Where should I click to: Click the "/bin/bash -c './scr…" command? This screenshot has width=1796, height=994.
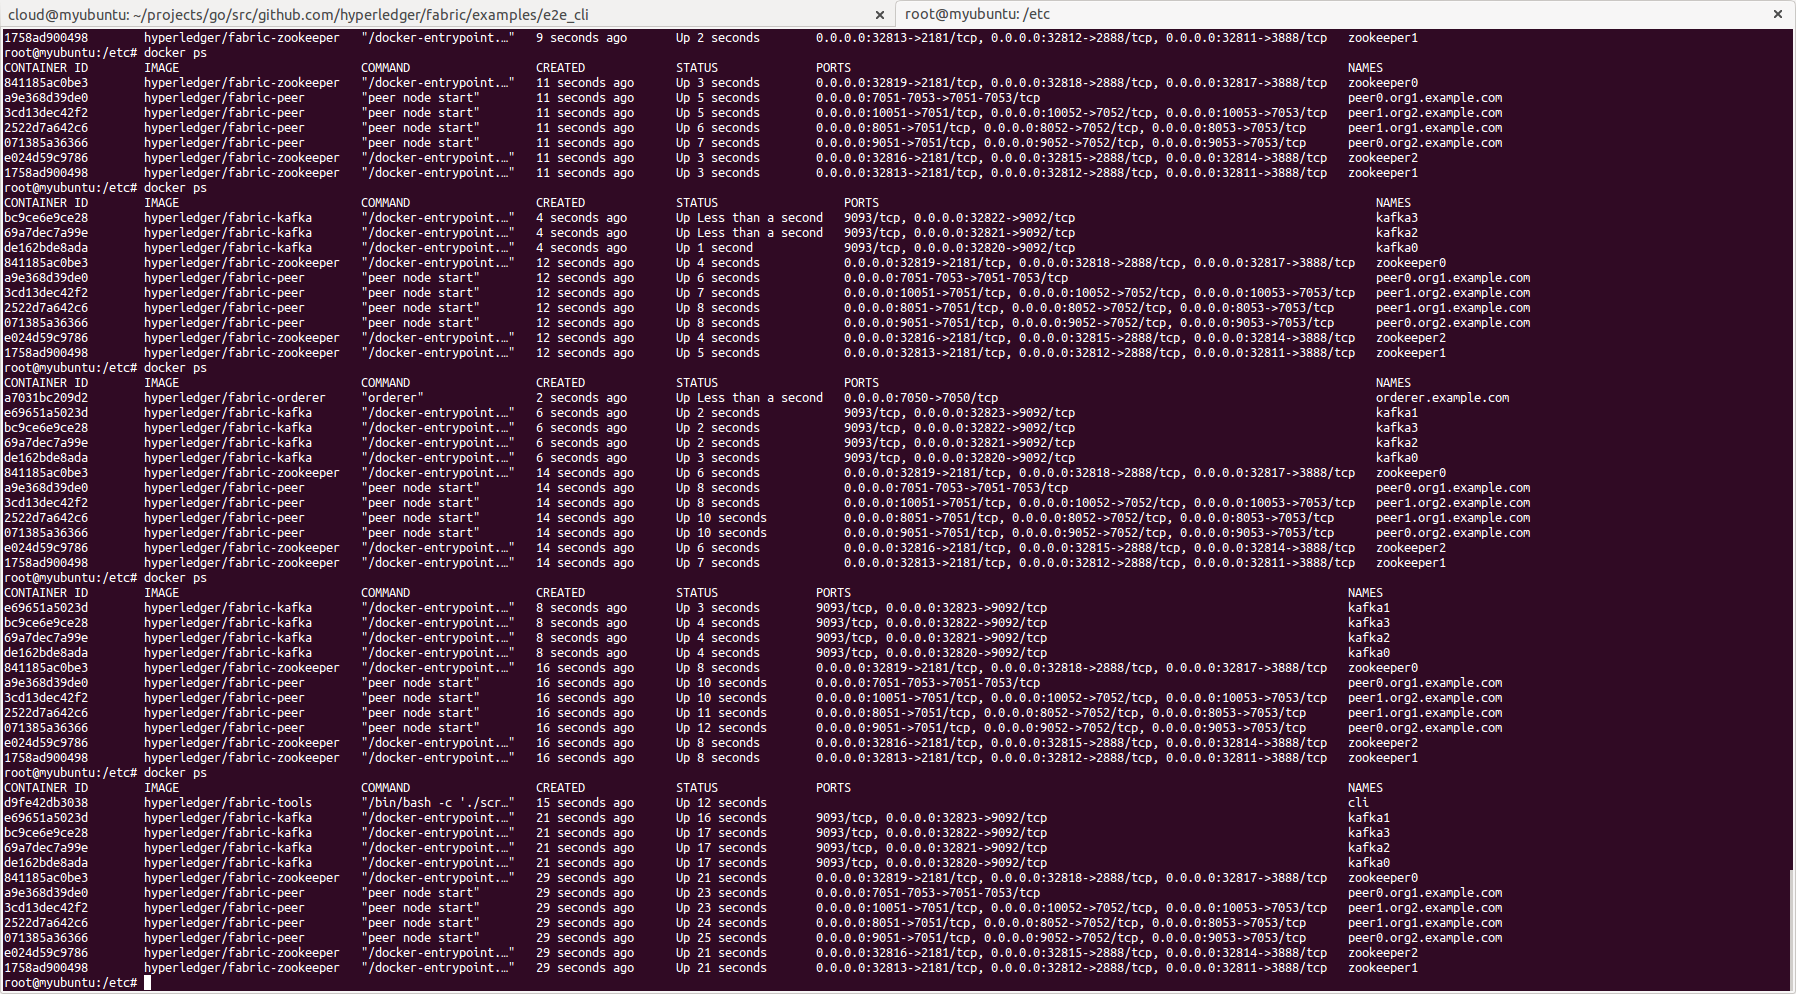point(438,803)
